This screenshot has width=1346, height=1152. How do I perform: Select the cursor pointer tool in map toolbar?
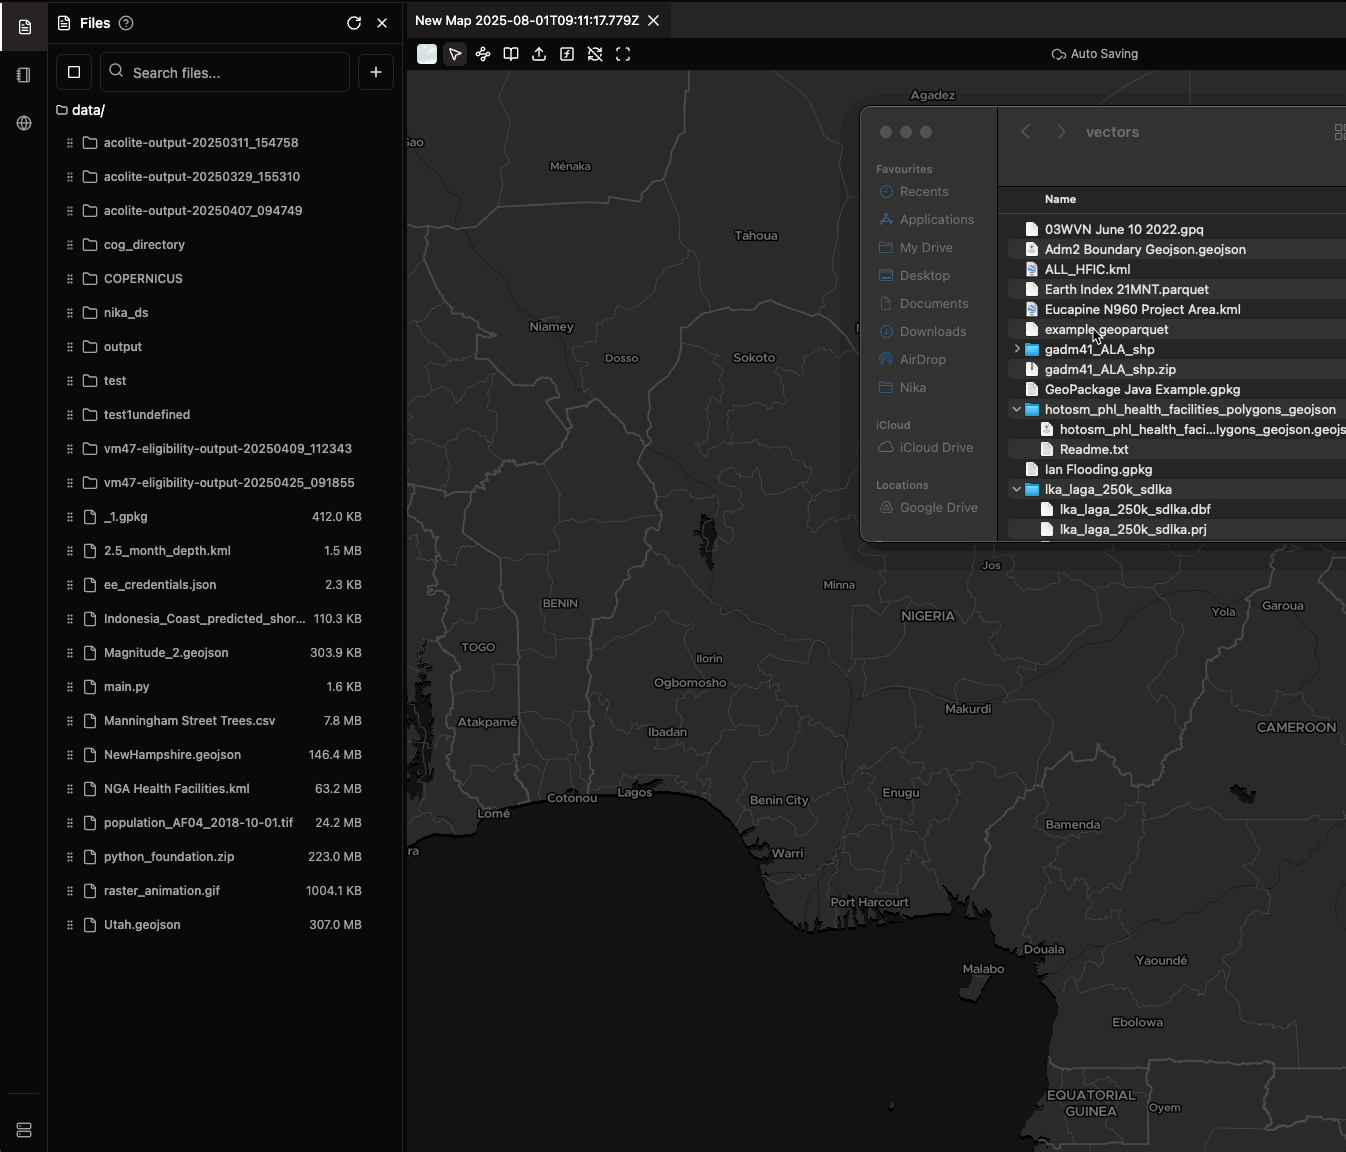coord(455,54)
